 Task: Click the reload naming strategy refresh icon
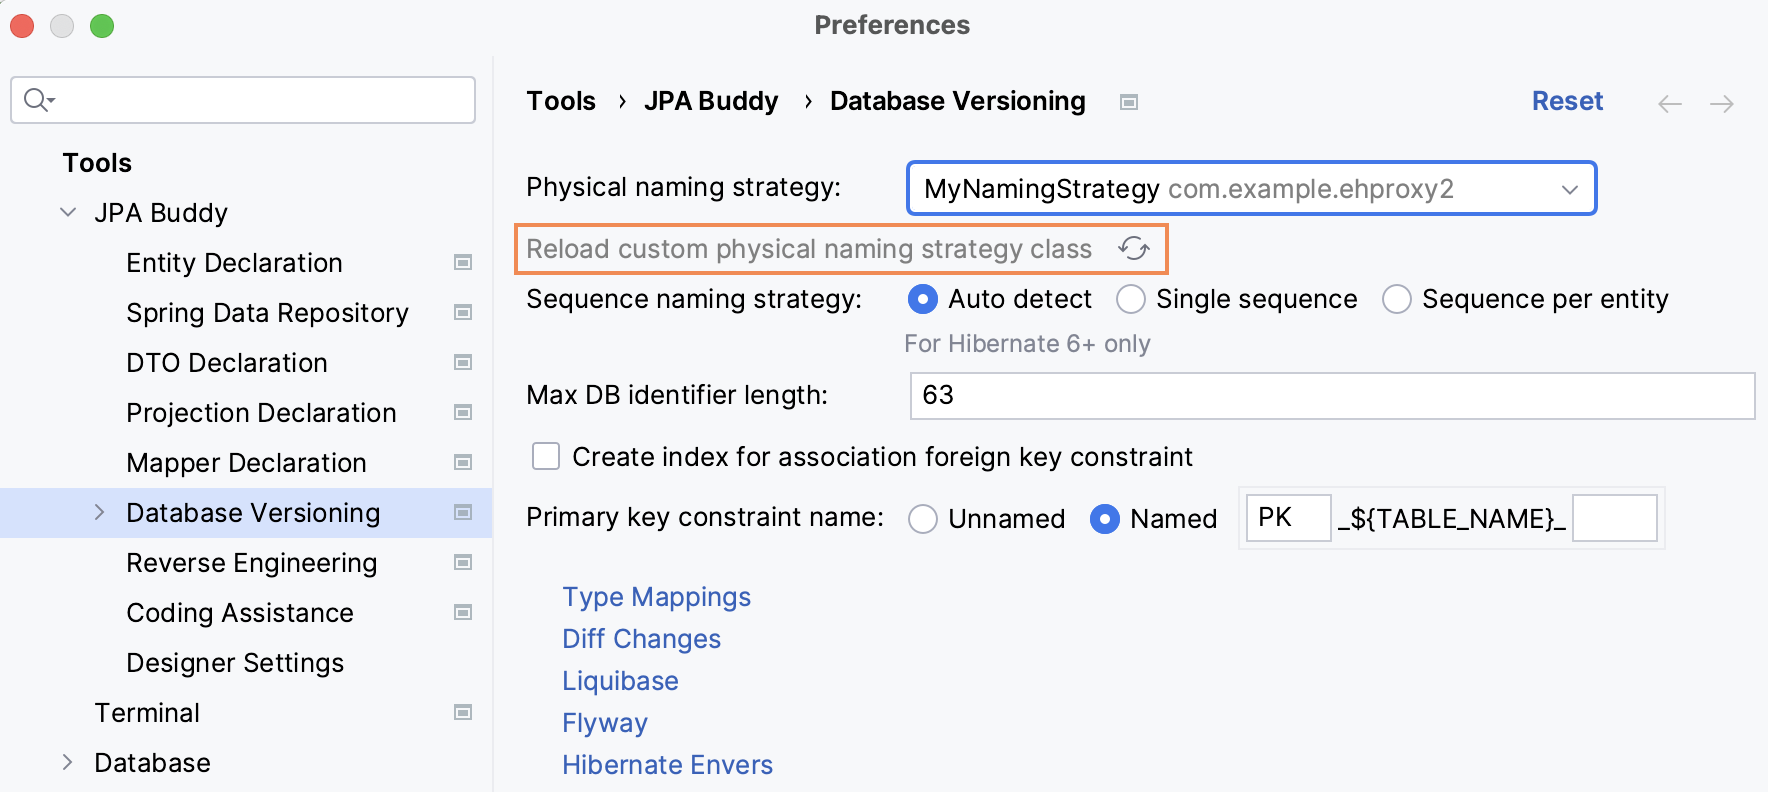coord(1134,249)
